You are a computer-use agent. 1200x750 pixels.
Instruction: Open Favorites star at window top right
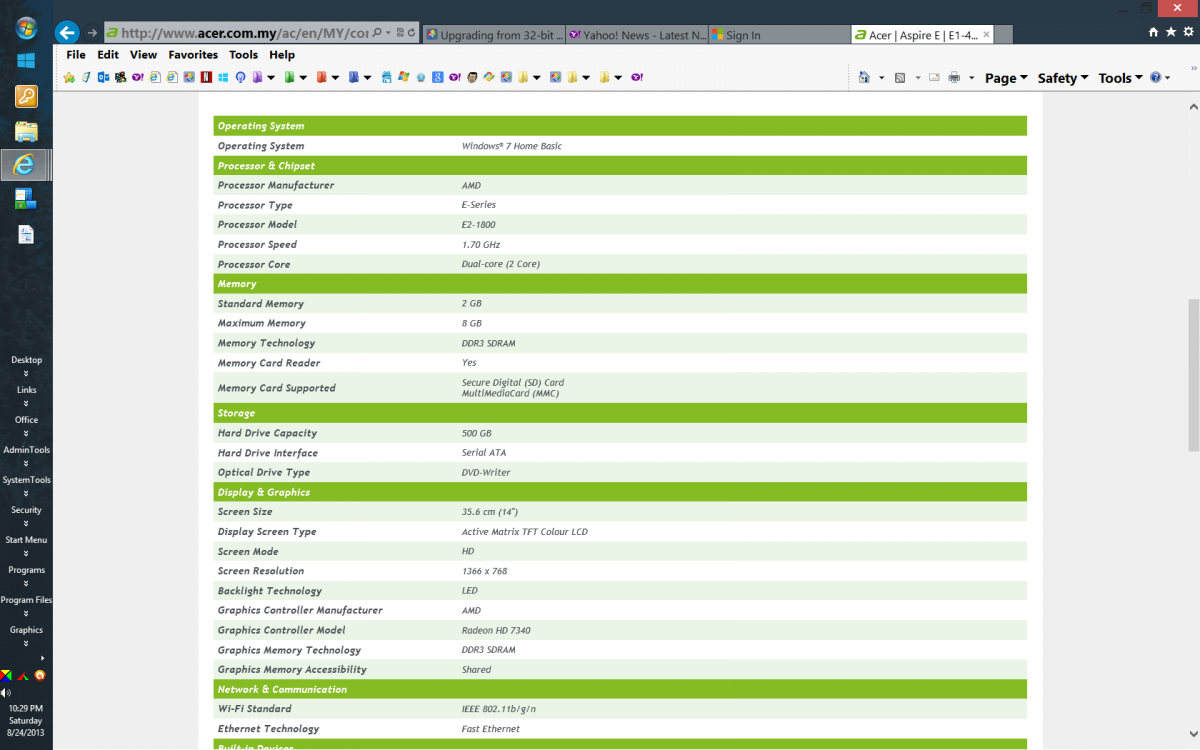1170,33
